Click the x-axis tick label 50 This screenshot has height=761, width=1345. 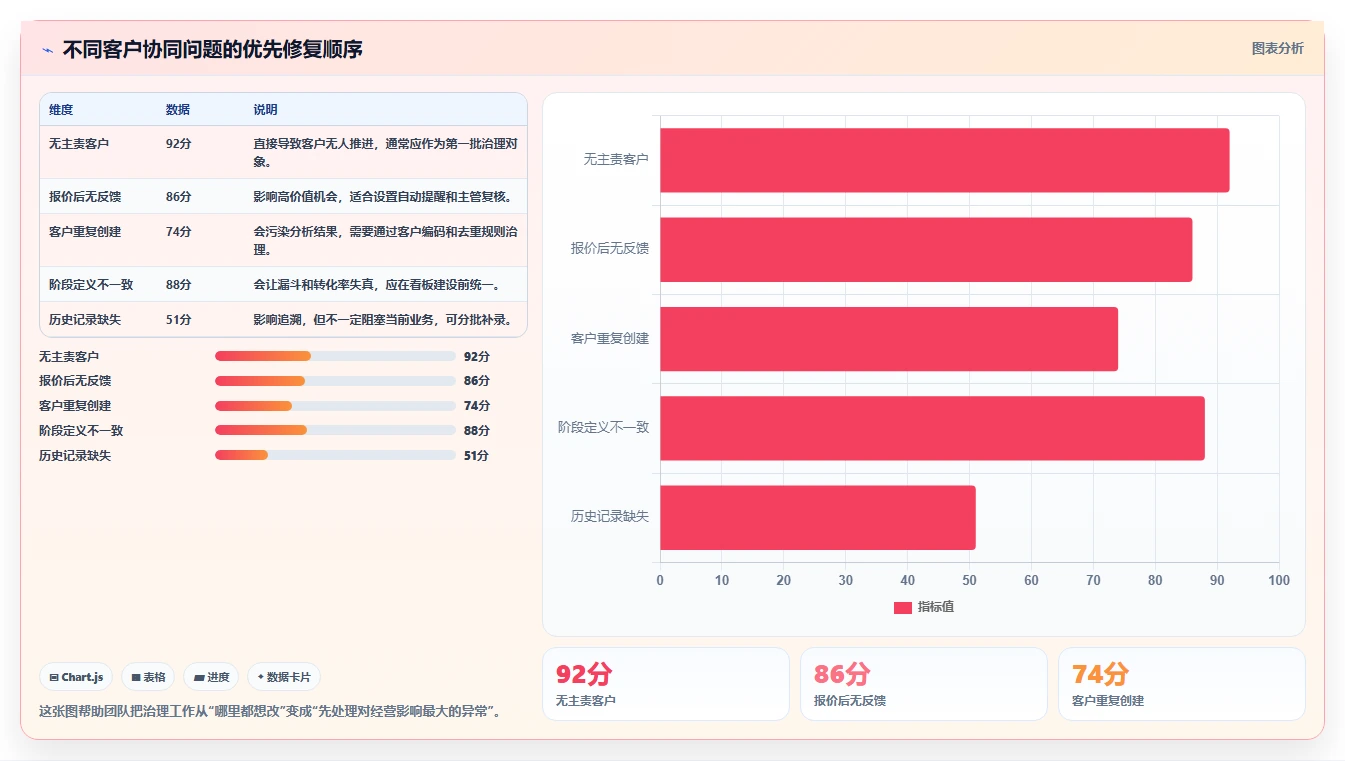pyautogui.click(x=969, y=581)
